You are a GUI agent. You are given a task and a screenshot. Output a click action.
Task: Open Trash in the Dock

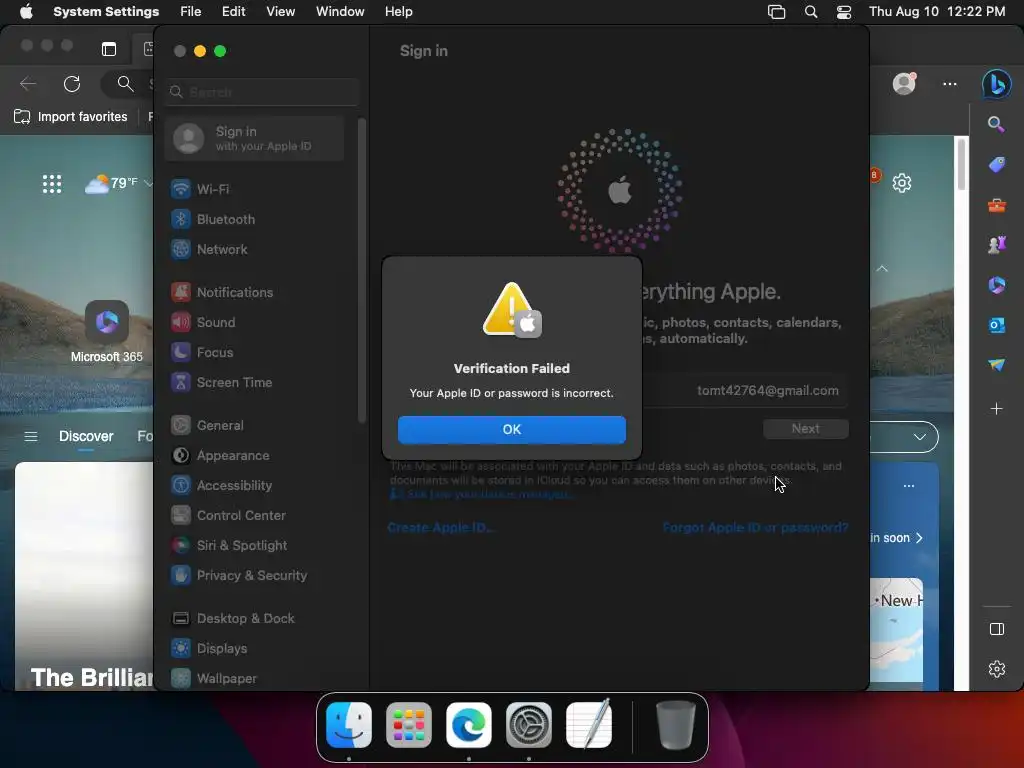[x=676, y=725]
